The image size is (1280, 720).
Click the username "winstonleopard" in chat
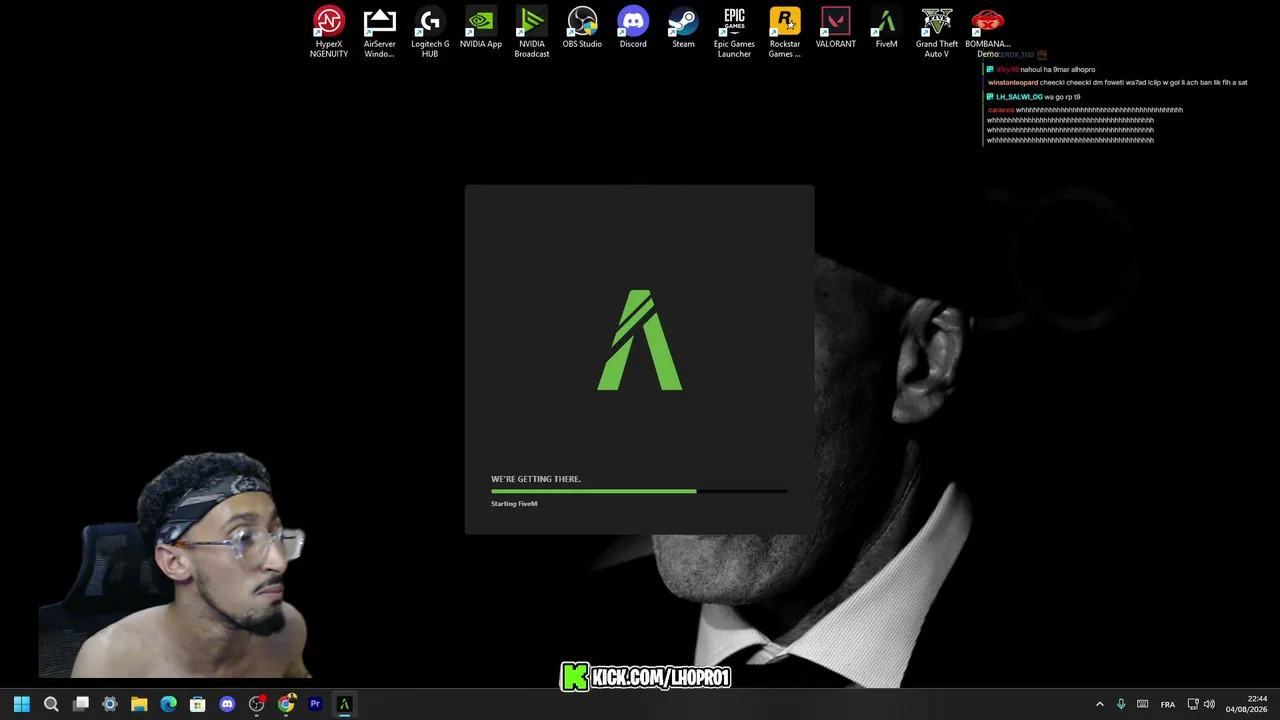point(1013,83)
